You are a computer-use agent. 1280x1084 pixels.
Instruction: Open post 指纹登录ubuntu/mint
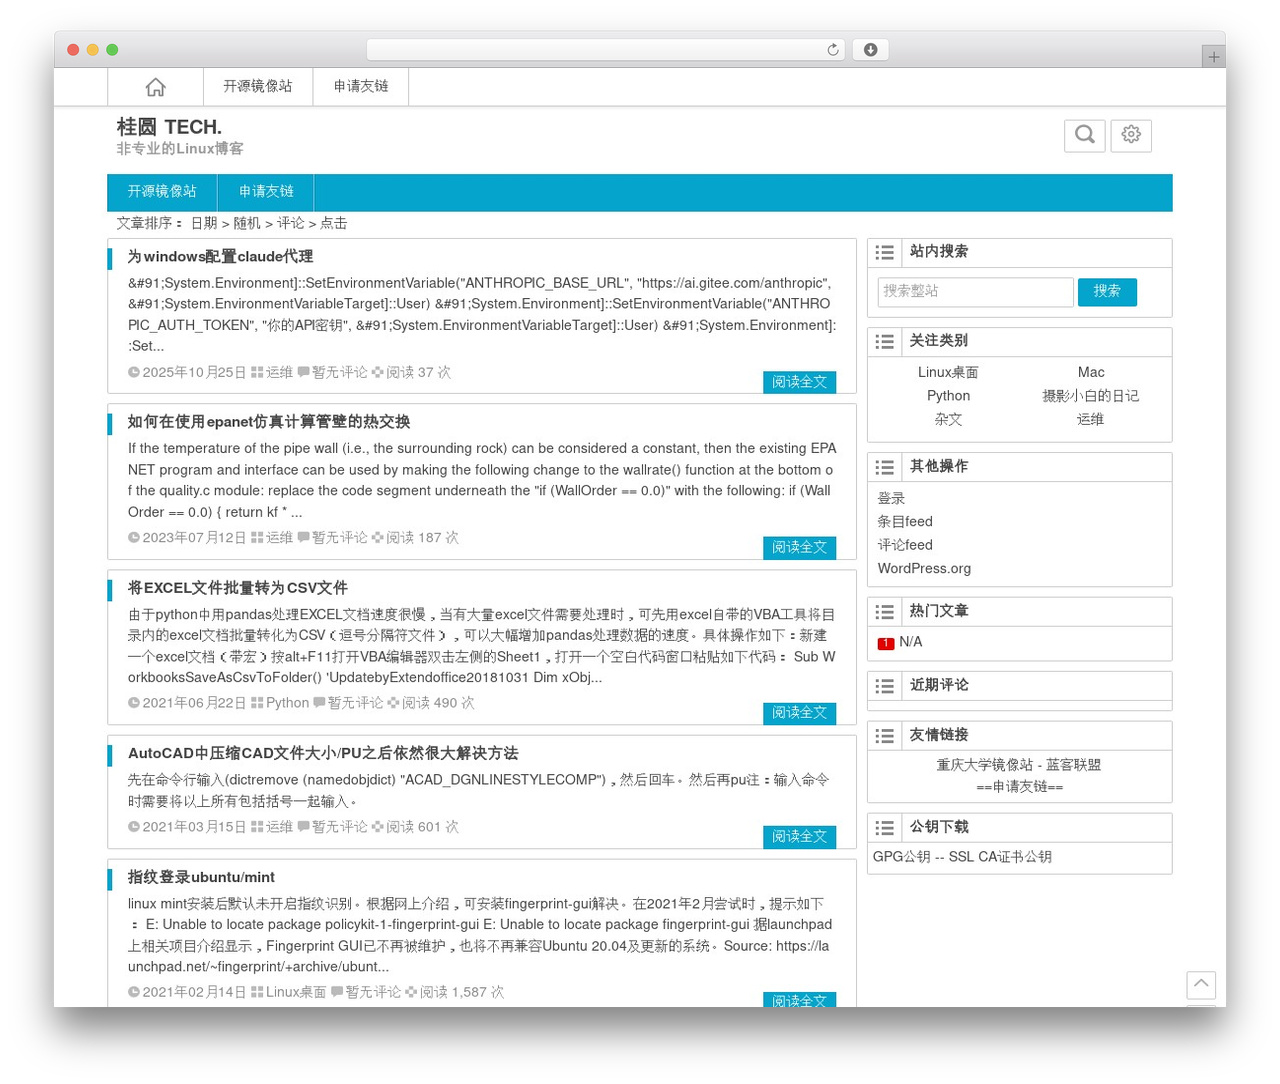[201, 877]
